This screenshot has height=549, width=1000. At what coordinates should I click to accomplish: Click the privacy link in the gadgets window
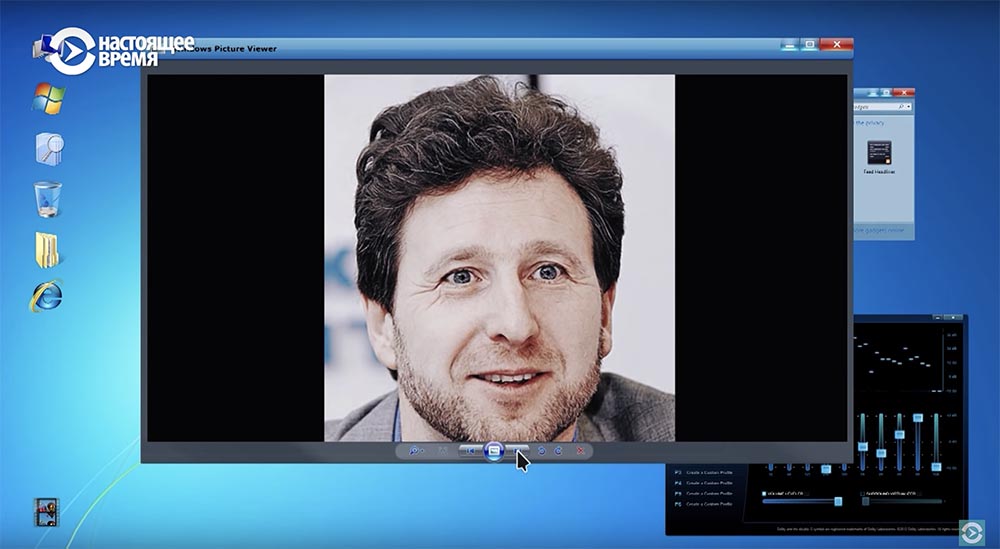pos(870,122)
